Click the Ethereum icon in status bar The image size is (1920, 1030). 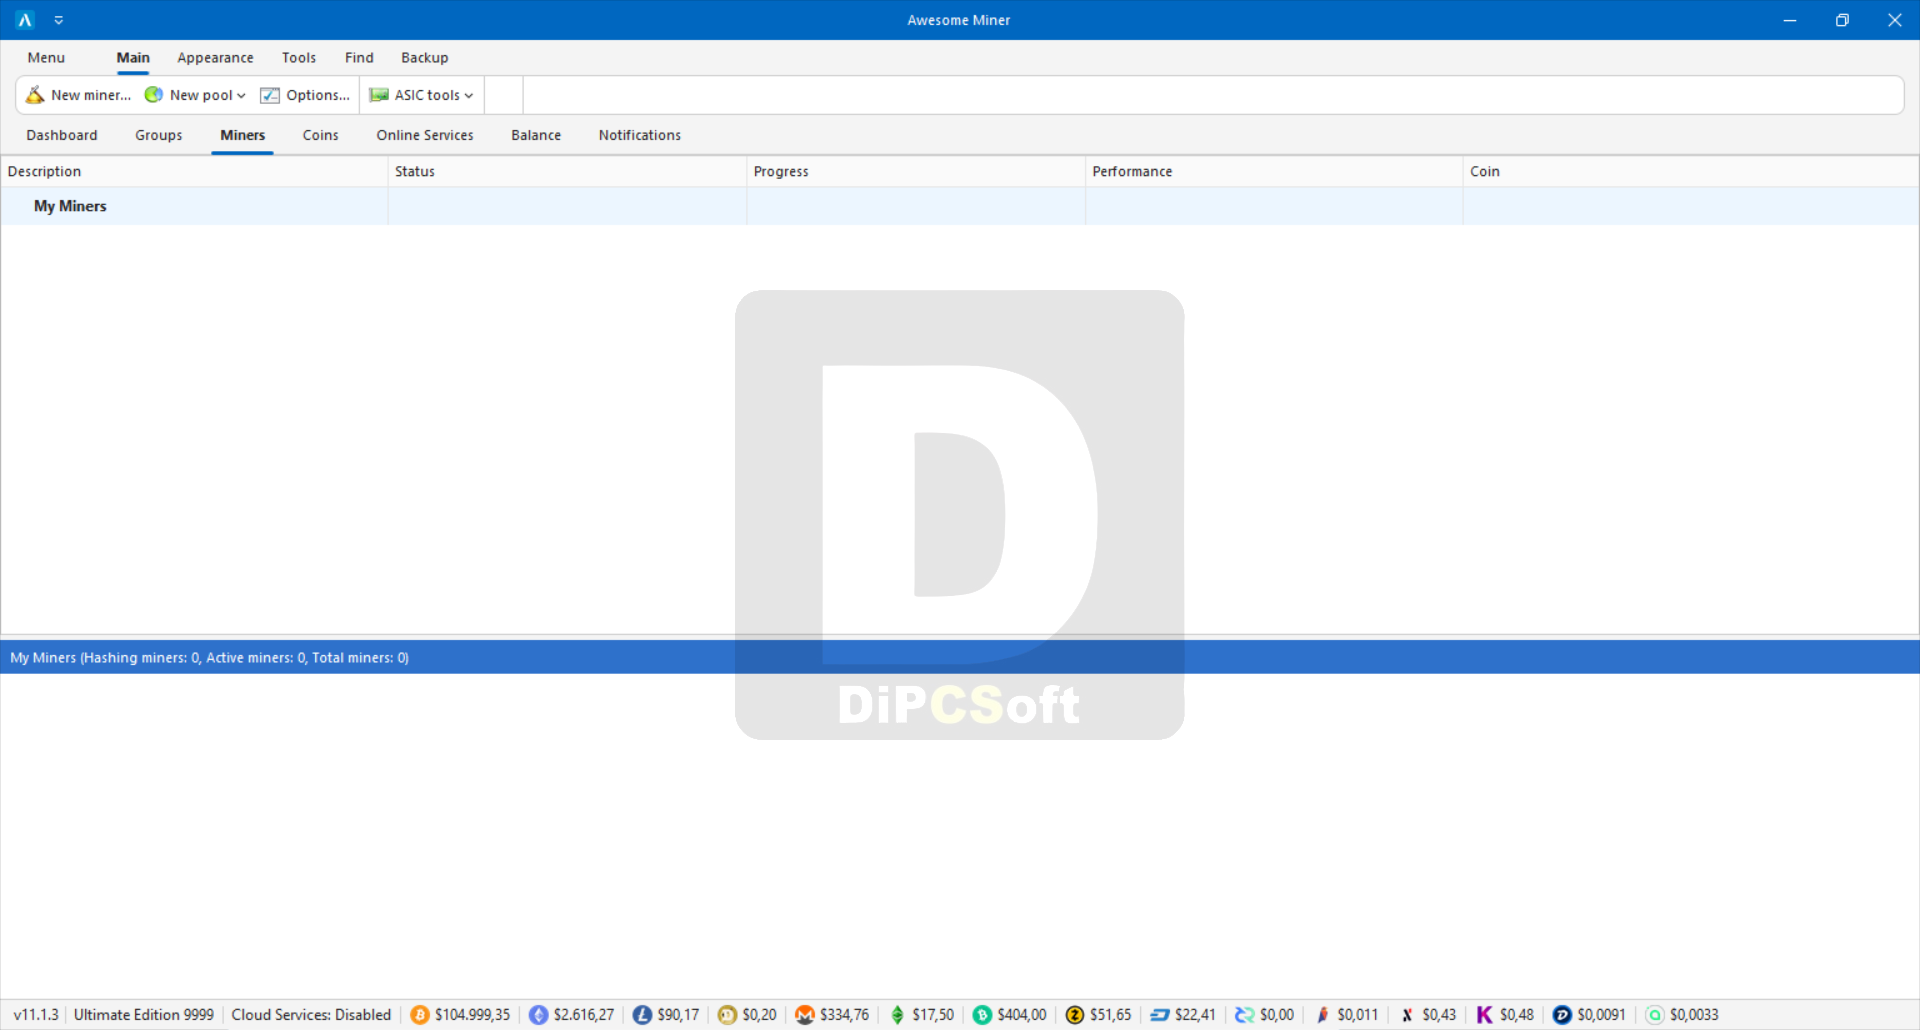click(x=539, y=1015)
